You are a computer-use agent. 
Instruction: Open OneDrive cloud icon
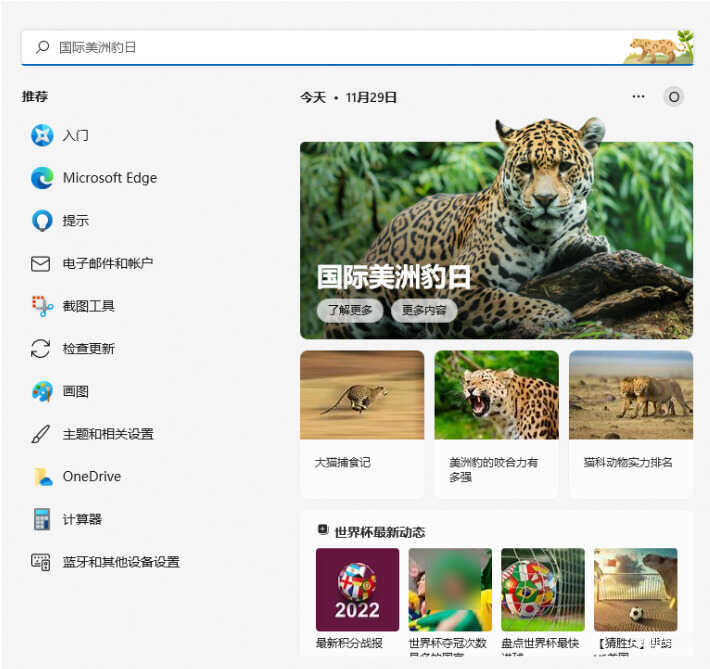(41, 477)
